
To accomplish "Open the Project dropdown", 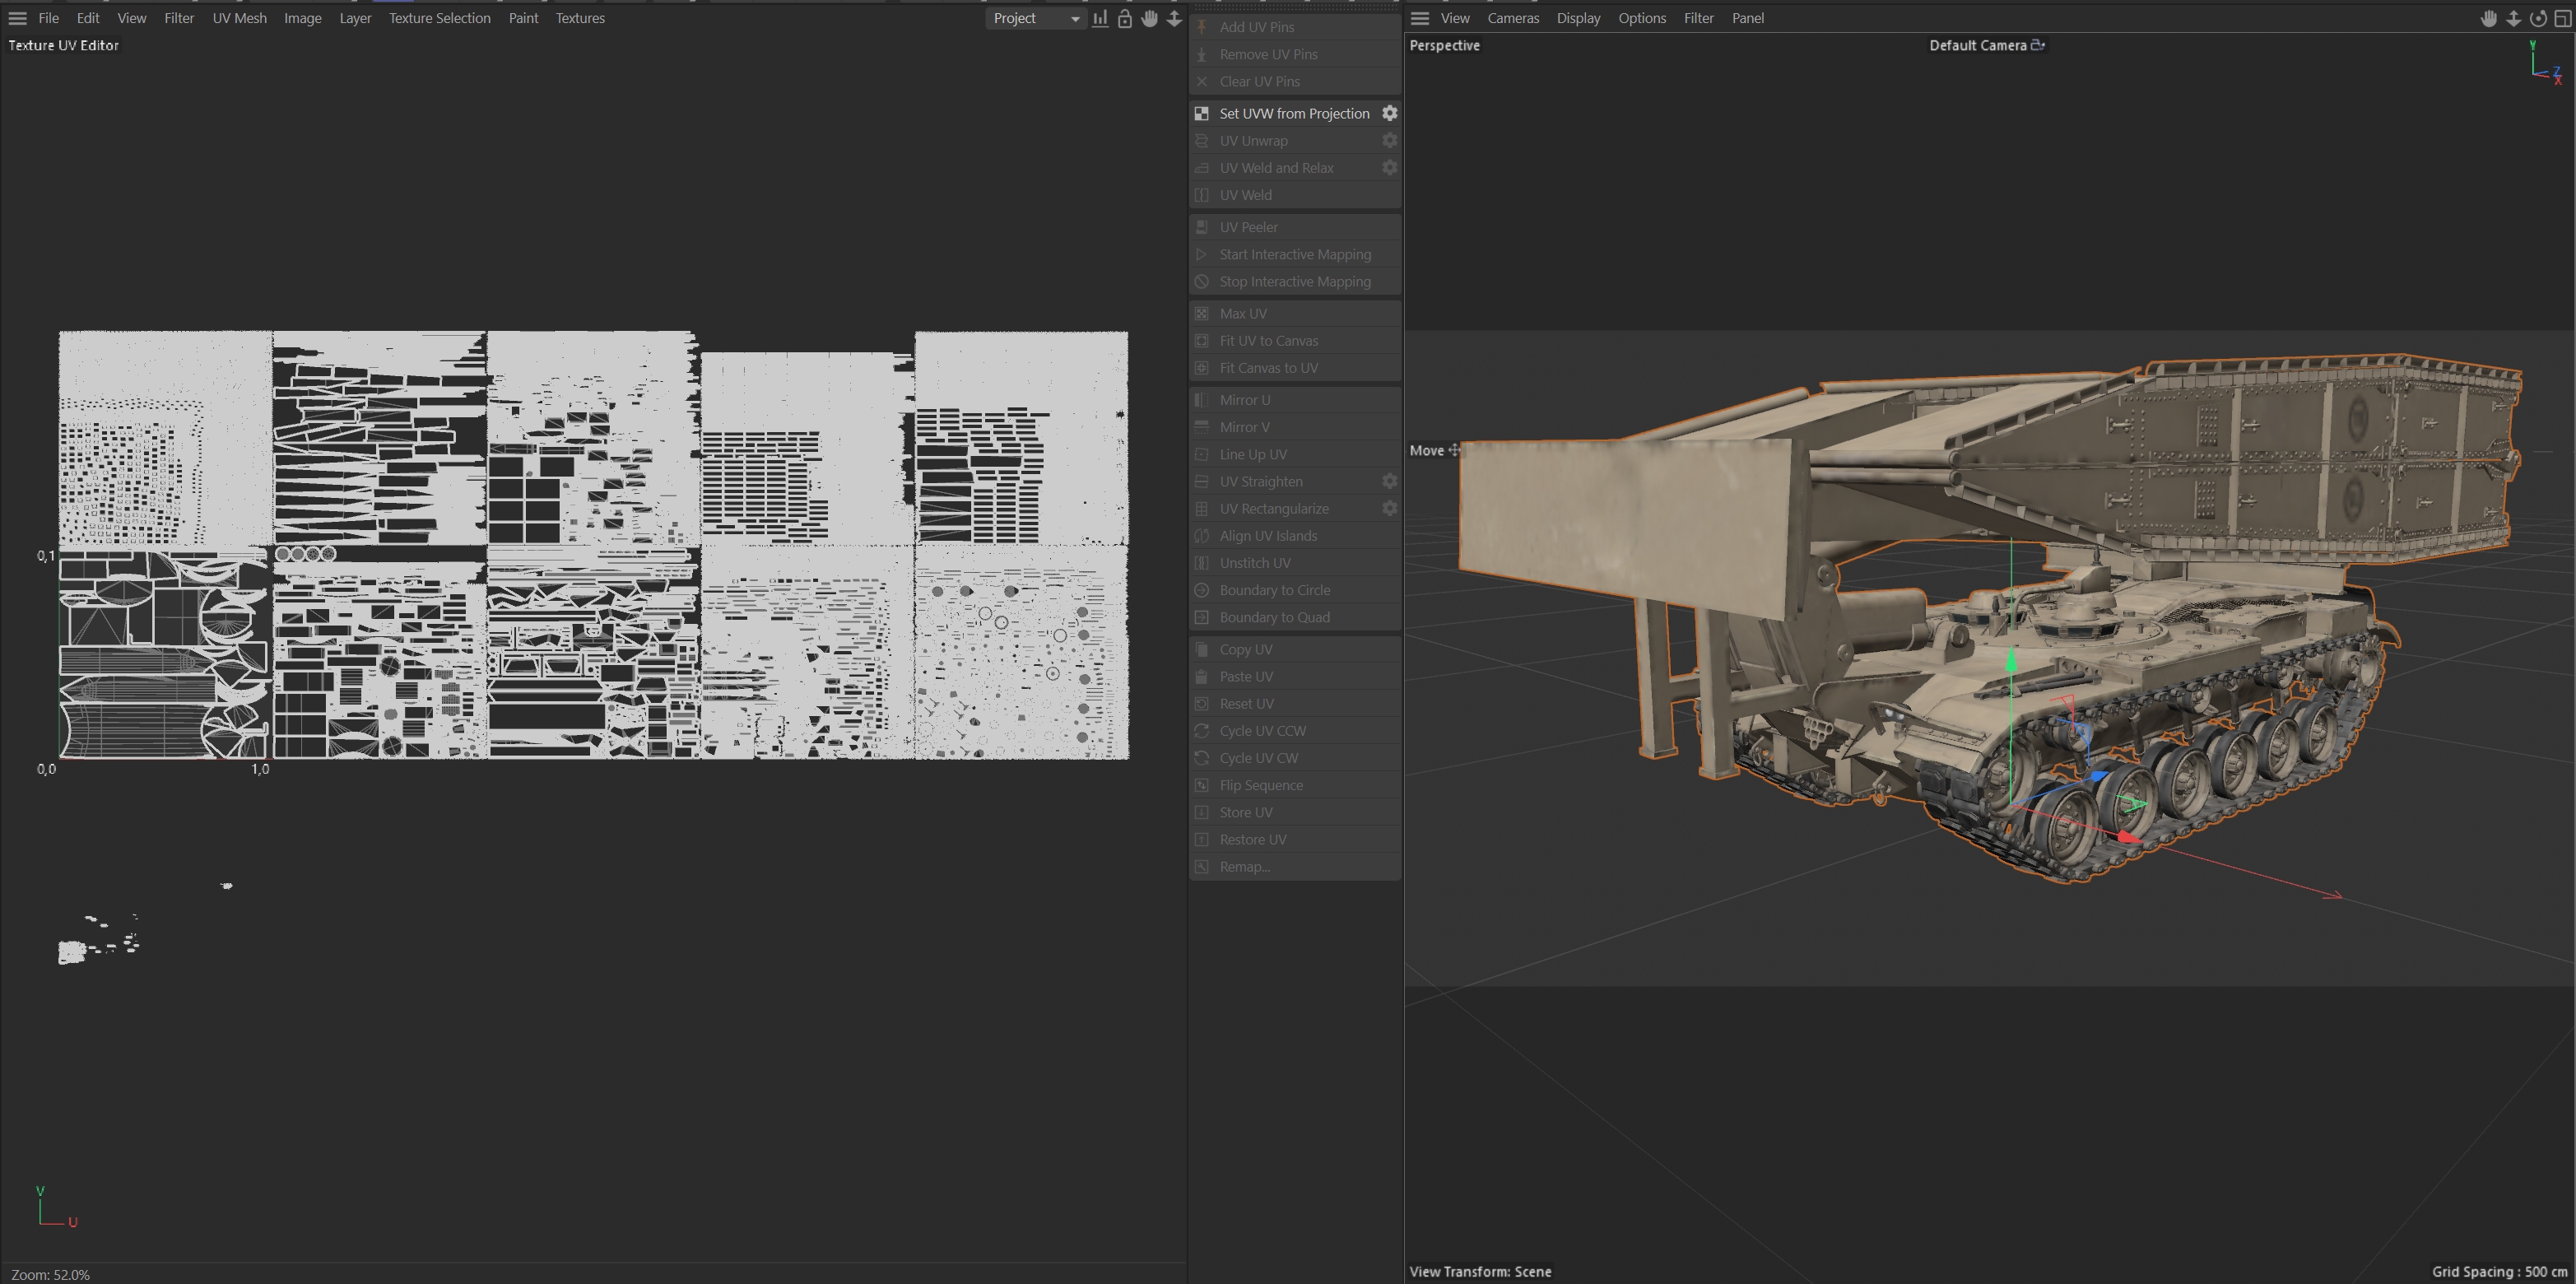I will coord(1036,18).
